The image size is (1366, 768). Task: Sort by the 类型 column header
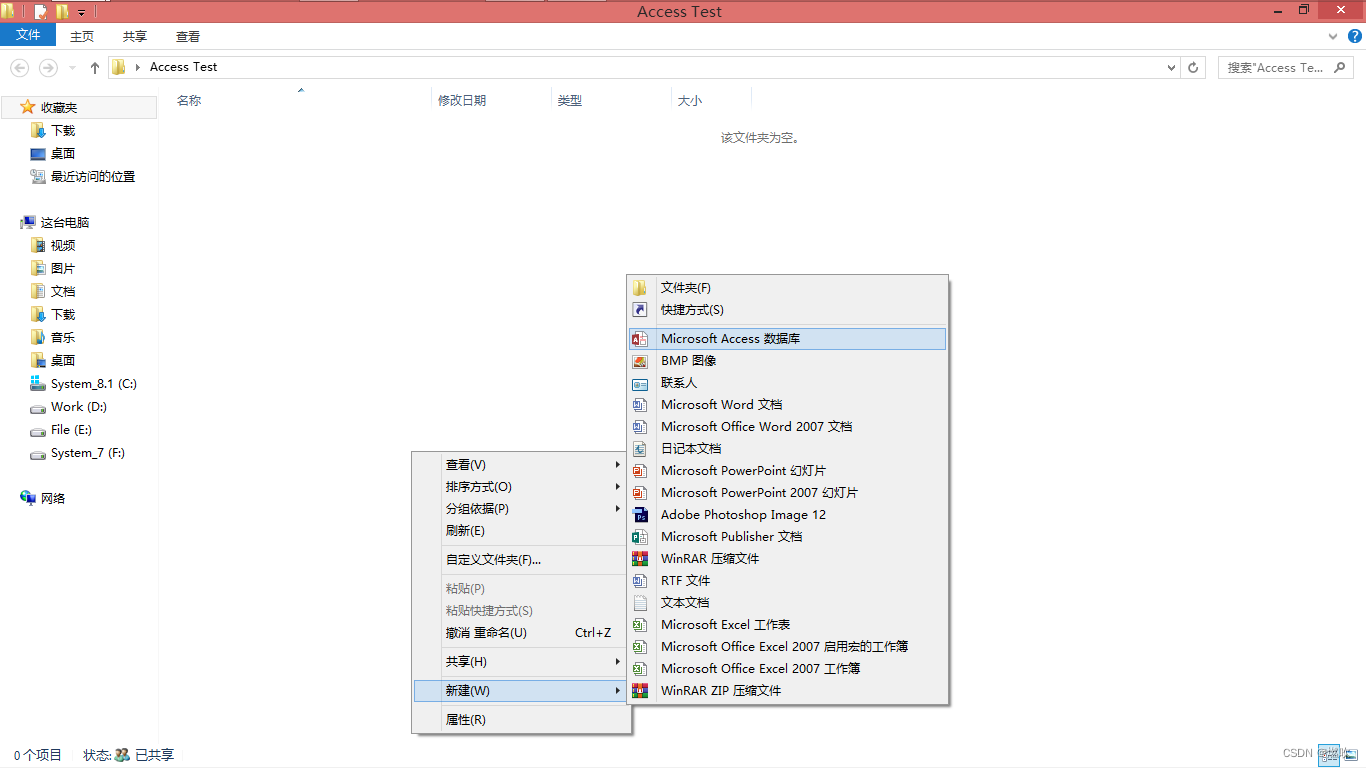570,101
